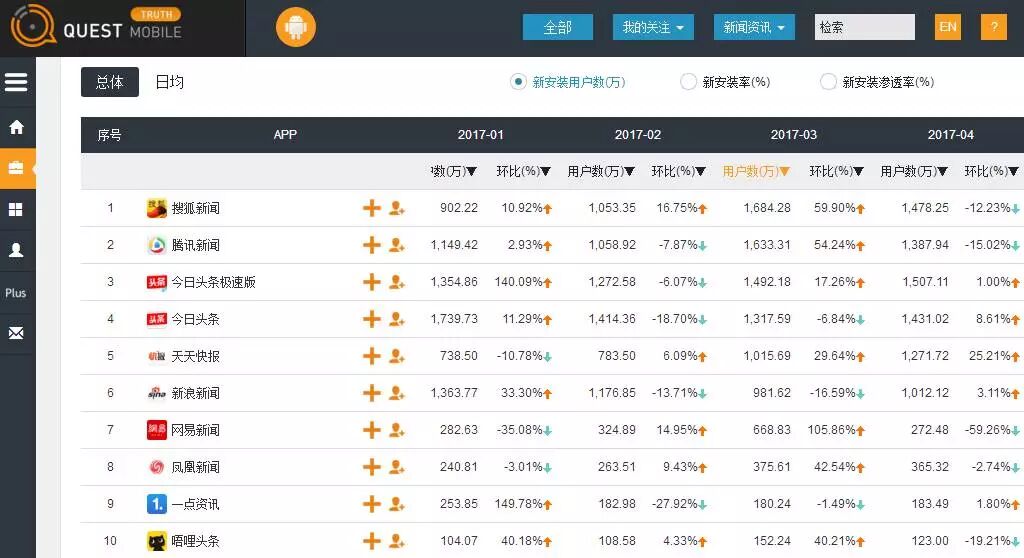Click the 网易新闻 app logo

click(x=157, y=430)
